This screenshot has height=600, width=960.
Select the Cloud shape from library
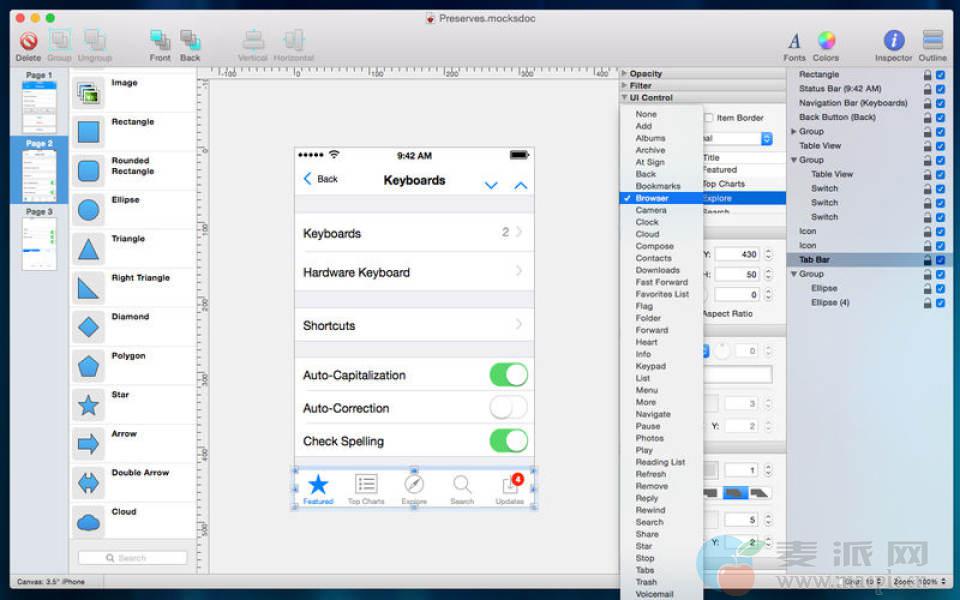89,522
